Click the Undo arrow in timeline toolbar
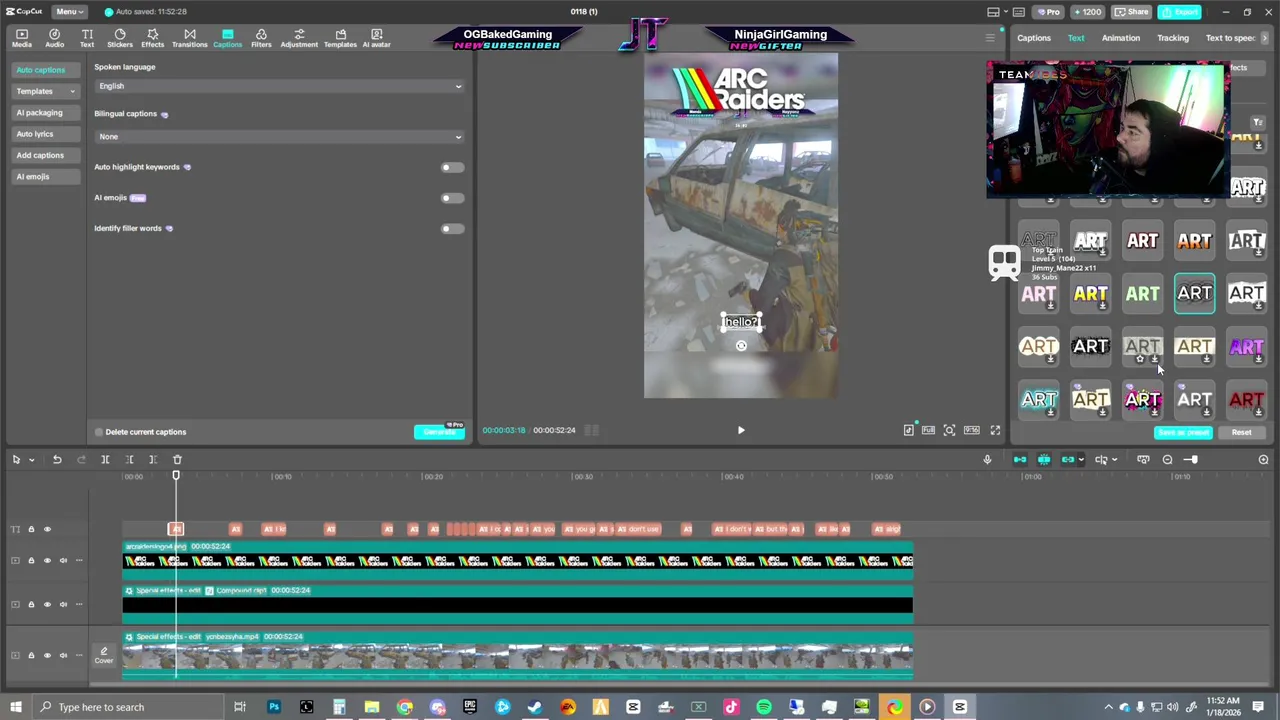The width and height of the screenshot is (1280, 720). (57, 459)
